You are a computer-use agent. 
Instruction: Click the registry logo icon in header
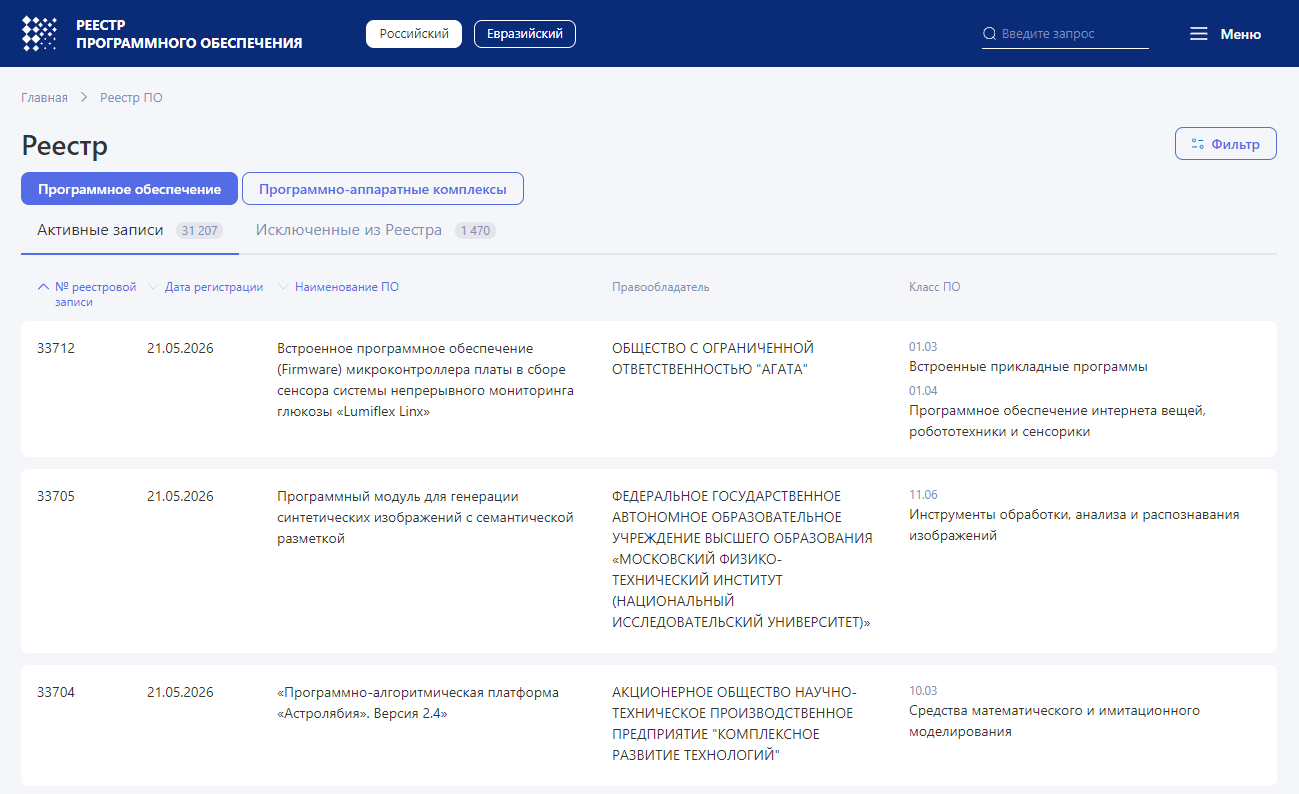click(39, 34)
